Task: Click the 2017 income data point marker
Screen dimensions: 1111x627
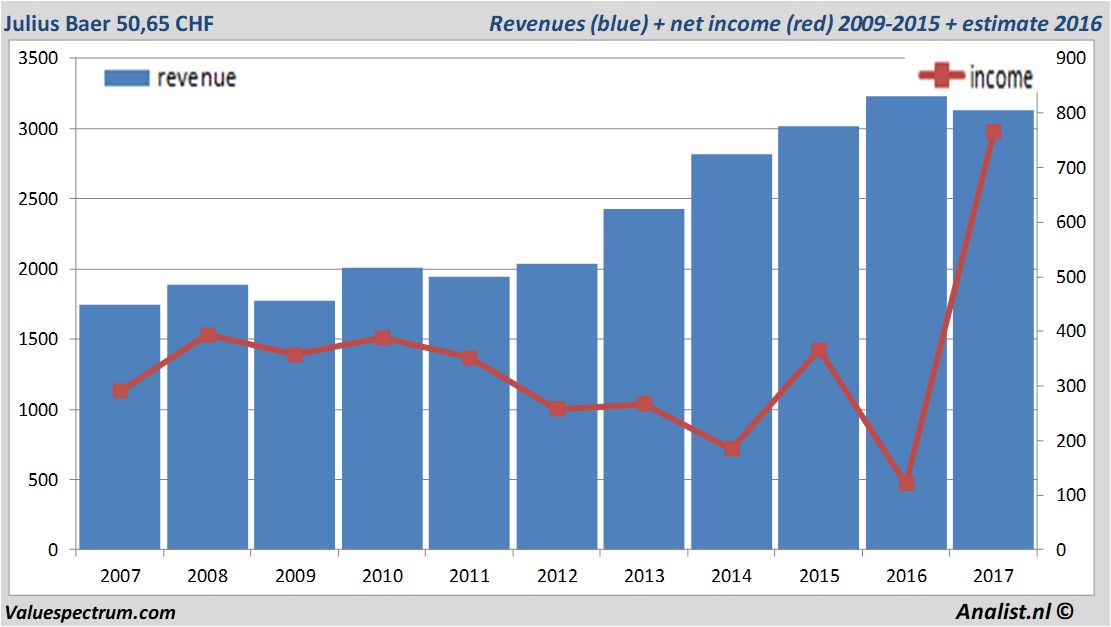Action: click(993, 132)
